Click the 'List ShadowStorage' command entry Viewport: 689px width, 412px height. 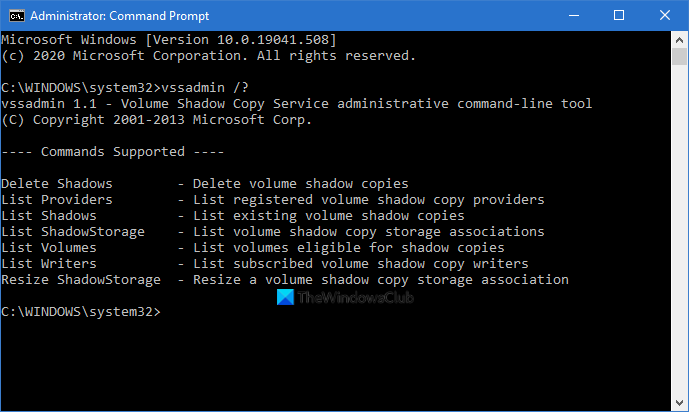[x=73, y=232]
